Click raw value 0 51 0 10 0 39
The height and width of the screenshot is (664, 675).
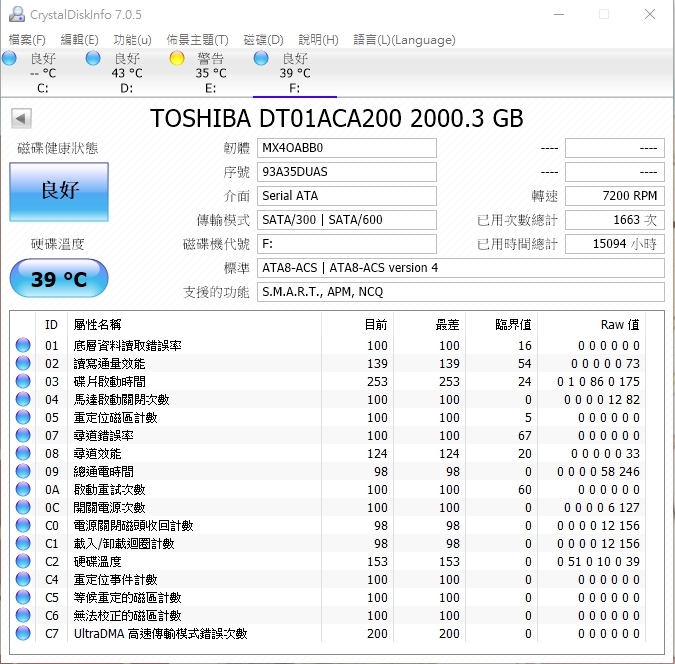tap(598, 562)
